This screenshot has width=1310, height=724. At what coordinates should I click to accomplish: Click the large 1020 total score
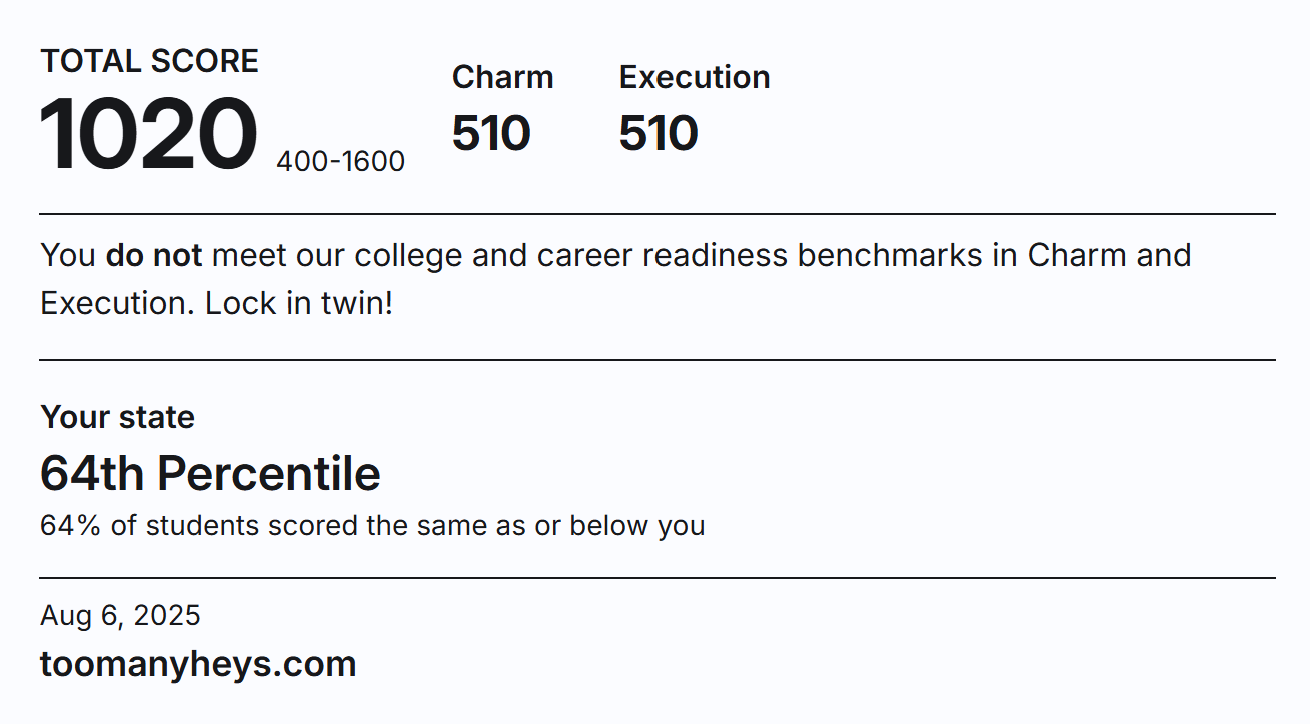tap(148, 135)
